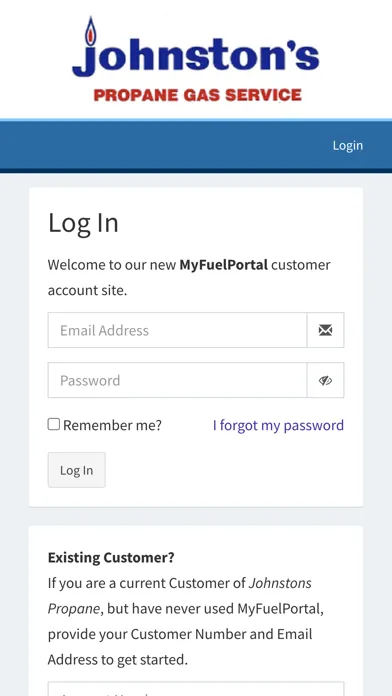This screenshot has width=392, height=696.
Task: Click the partially visible field at bottom
Action: pos(196,689)
